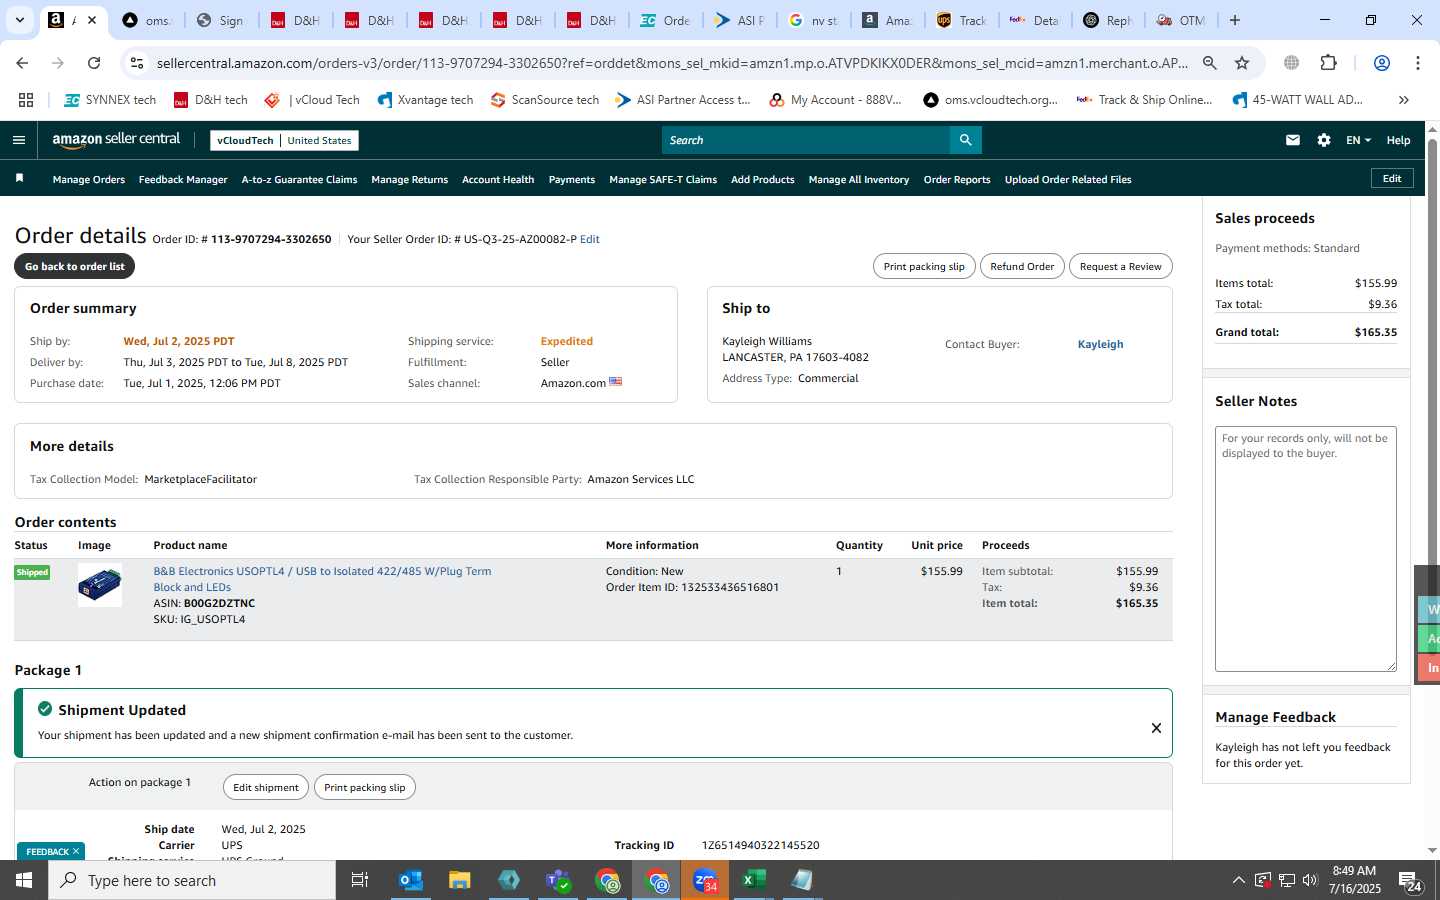The image size is (1440, 900).
Task: Open the messages envelope icon
Action: [x=1293, y=140]
